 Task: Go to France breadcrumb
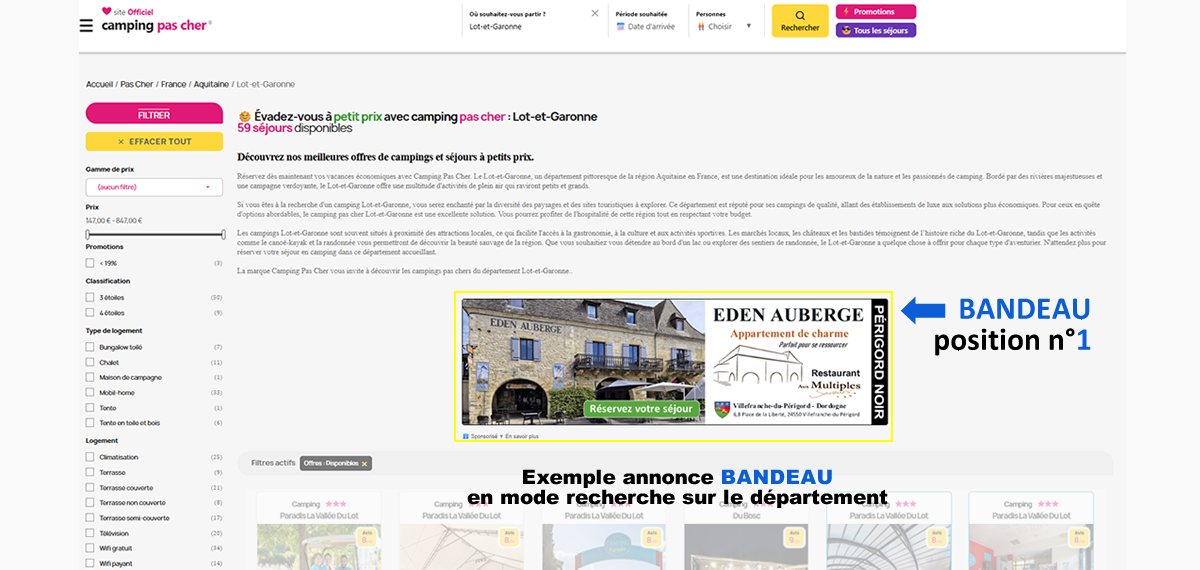click(x=173, y=84)
